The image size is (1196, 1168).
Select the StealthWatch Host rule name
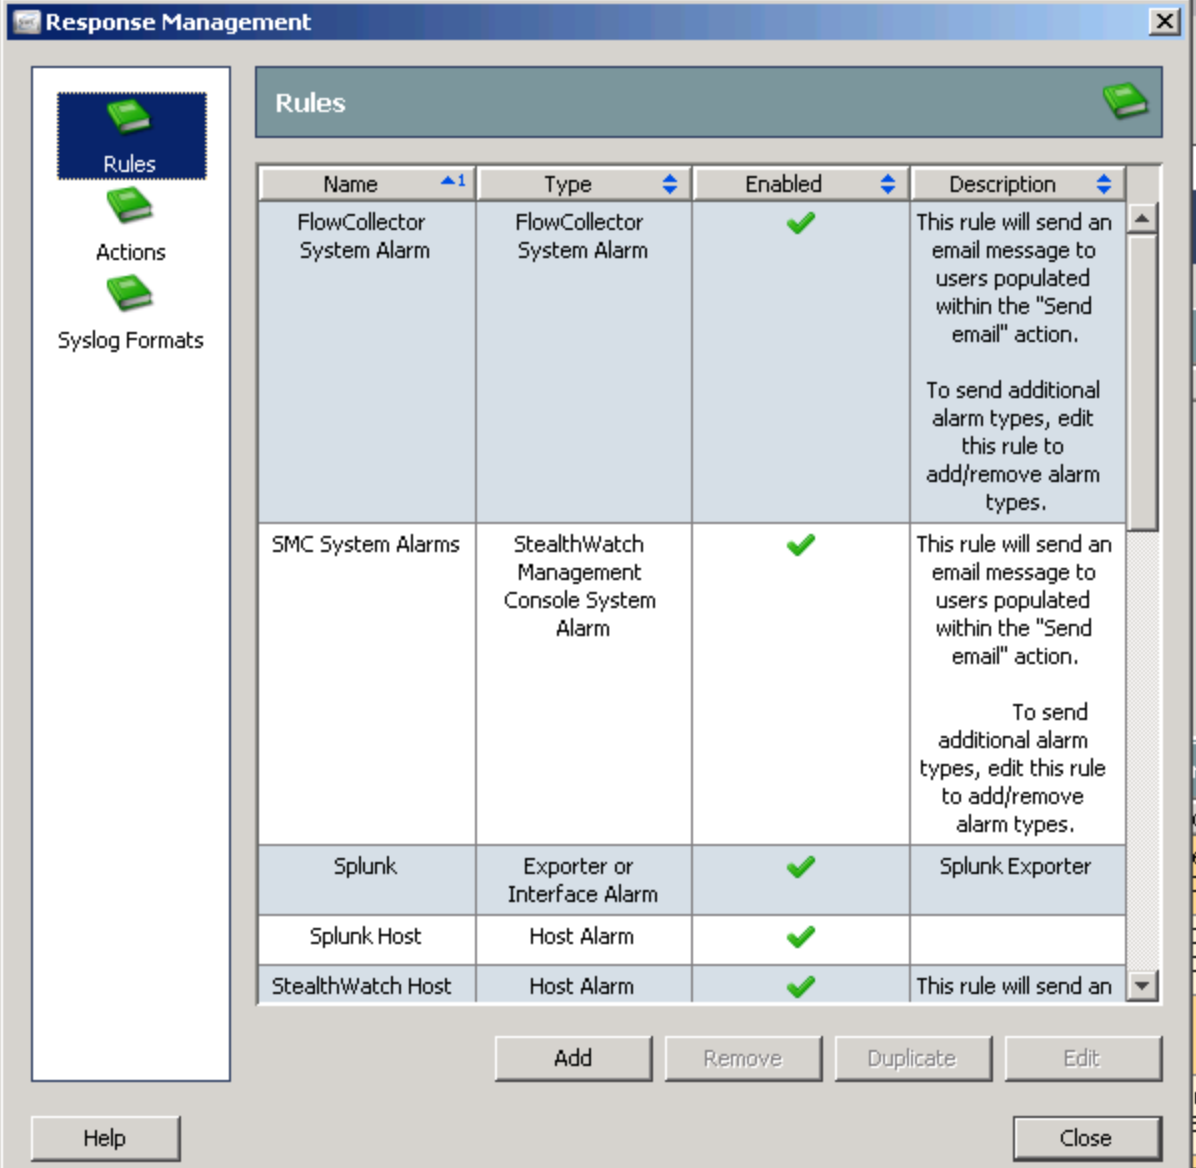[x=362, y=986]
